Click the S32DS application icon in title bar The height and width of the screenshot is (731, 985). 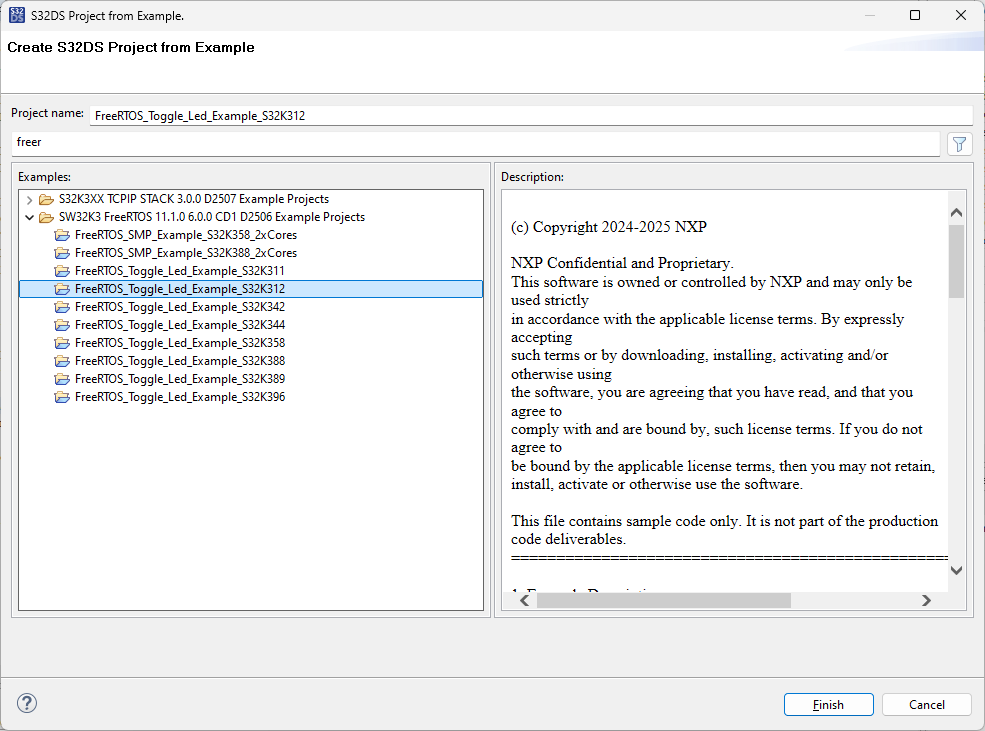(x=17, y=15)
